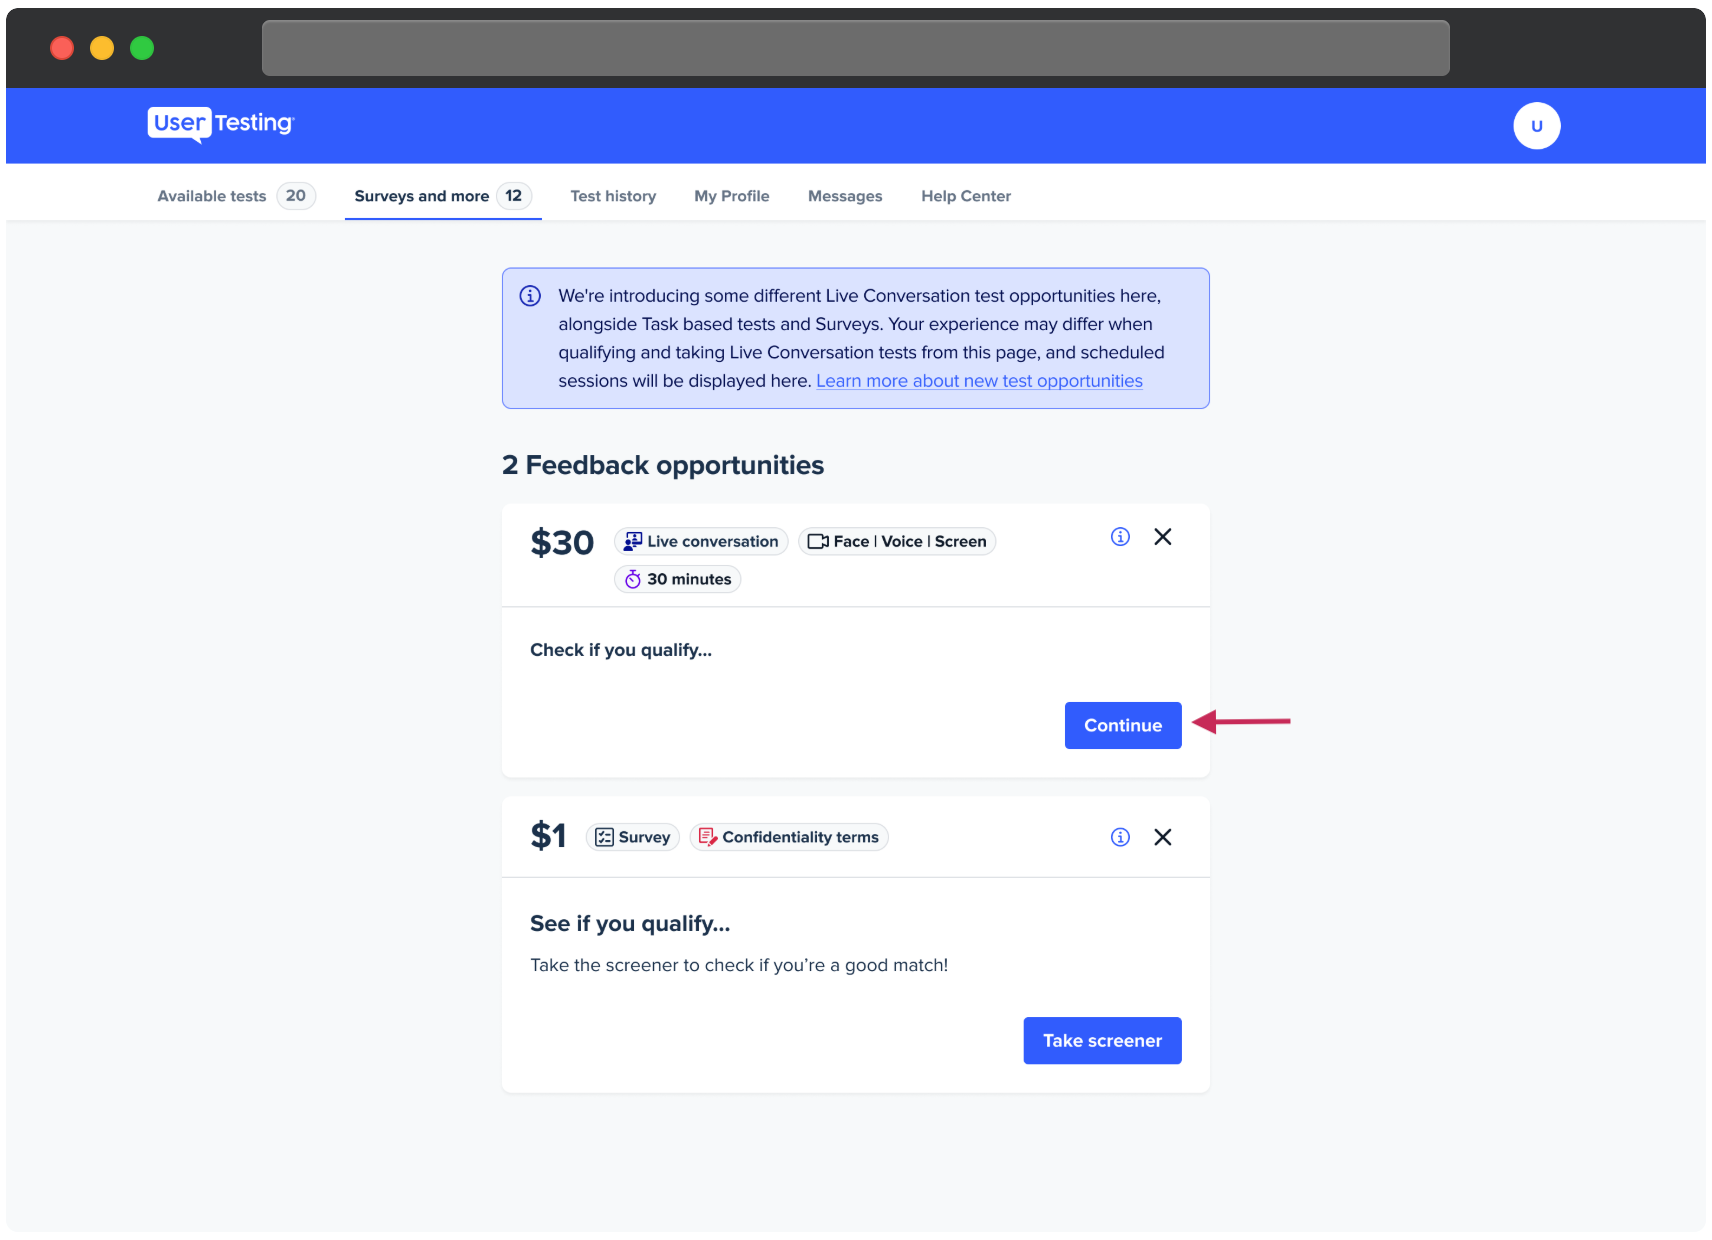Show info for the $1 Survey opportunity
The image size is (1712, 1240).
[x=1120, y=837]
